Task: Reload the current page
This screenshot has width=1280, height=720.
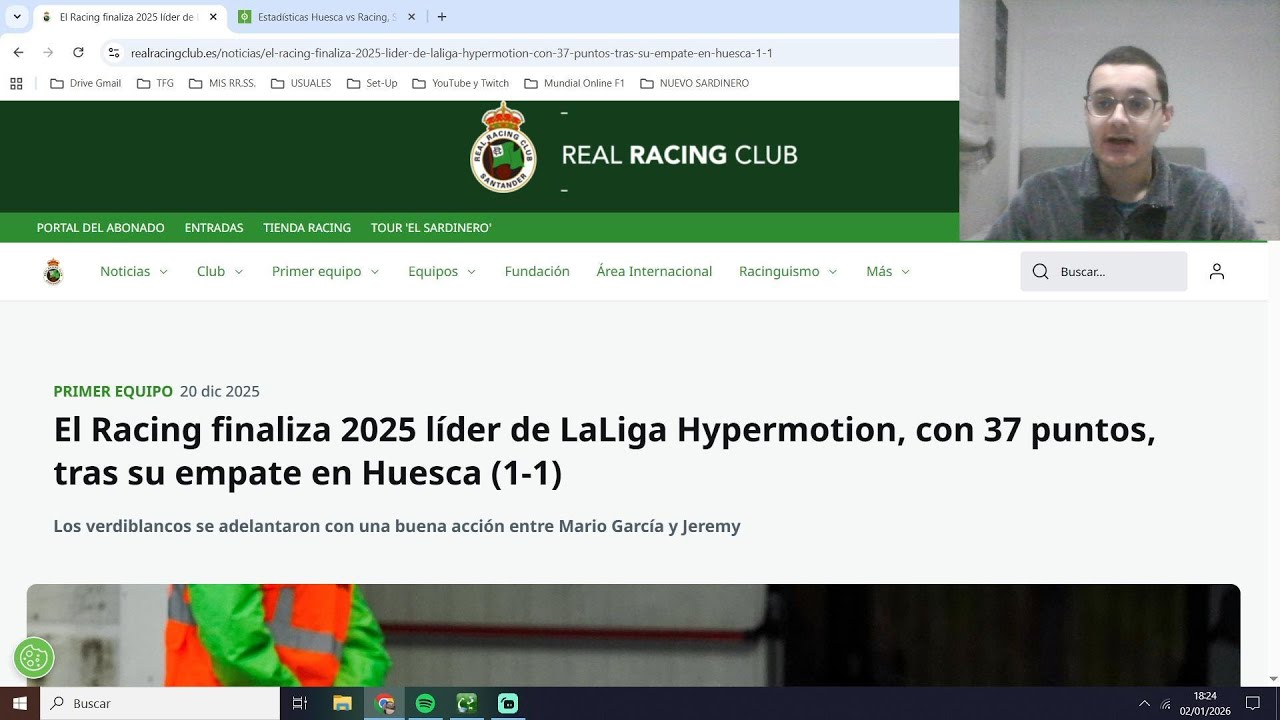Action: tap(78, 52)
